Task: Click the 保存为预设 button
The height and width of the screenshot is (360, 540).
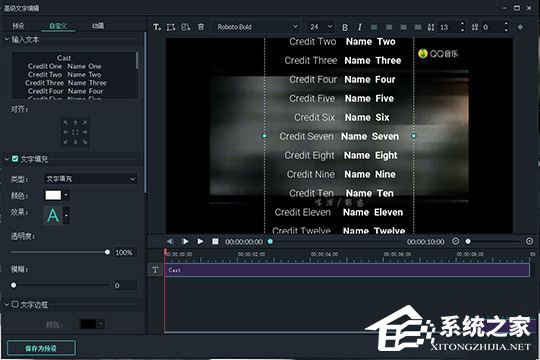Action: [x=41, y=348]
